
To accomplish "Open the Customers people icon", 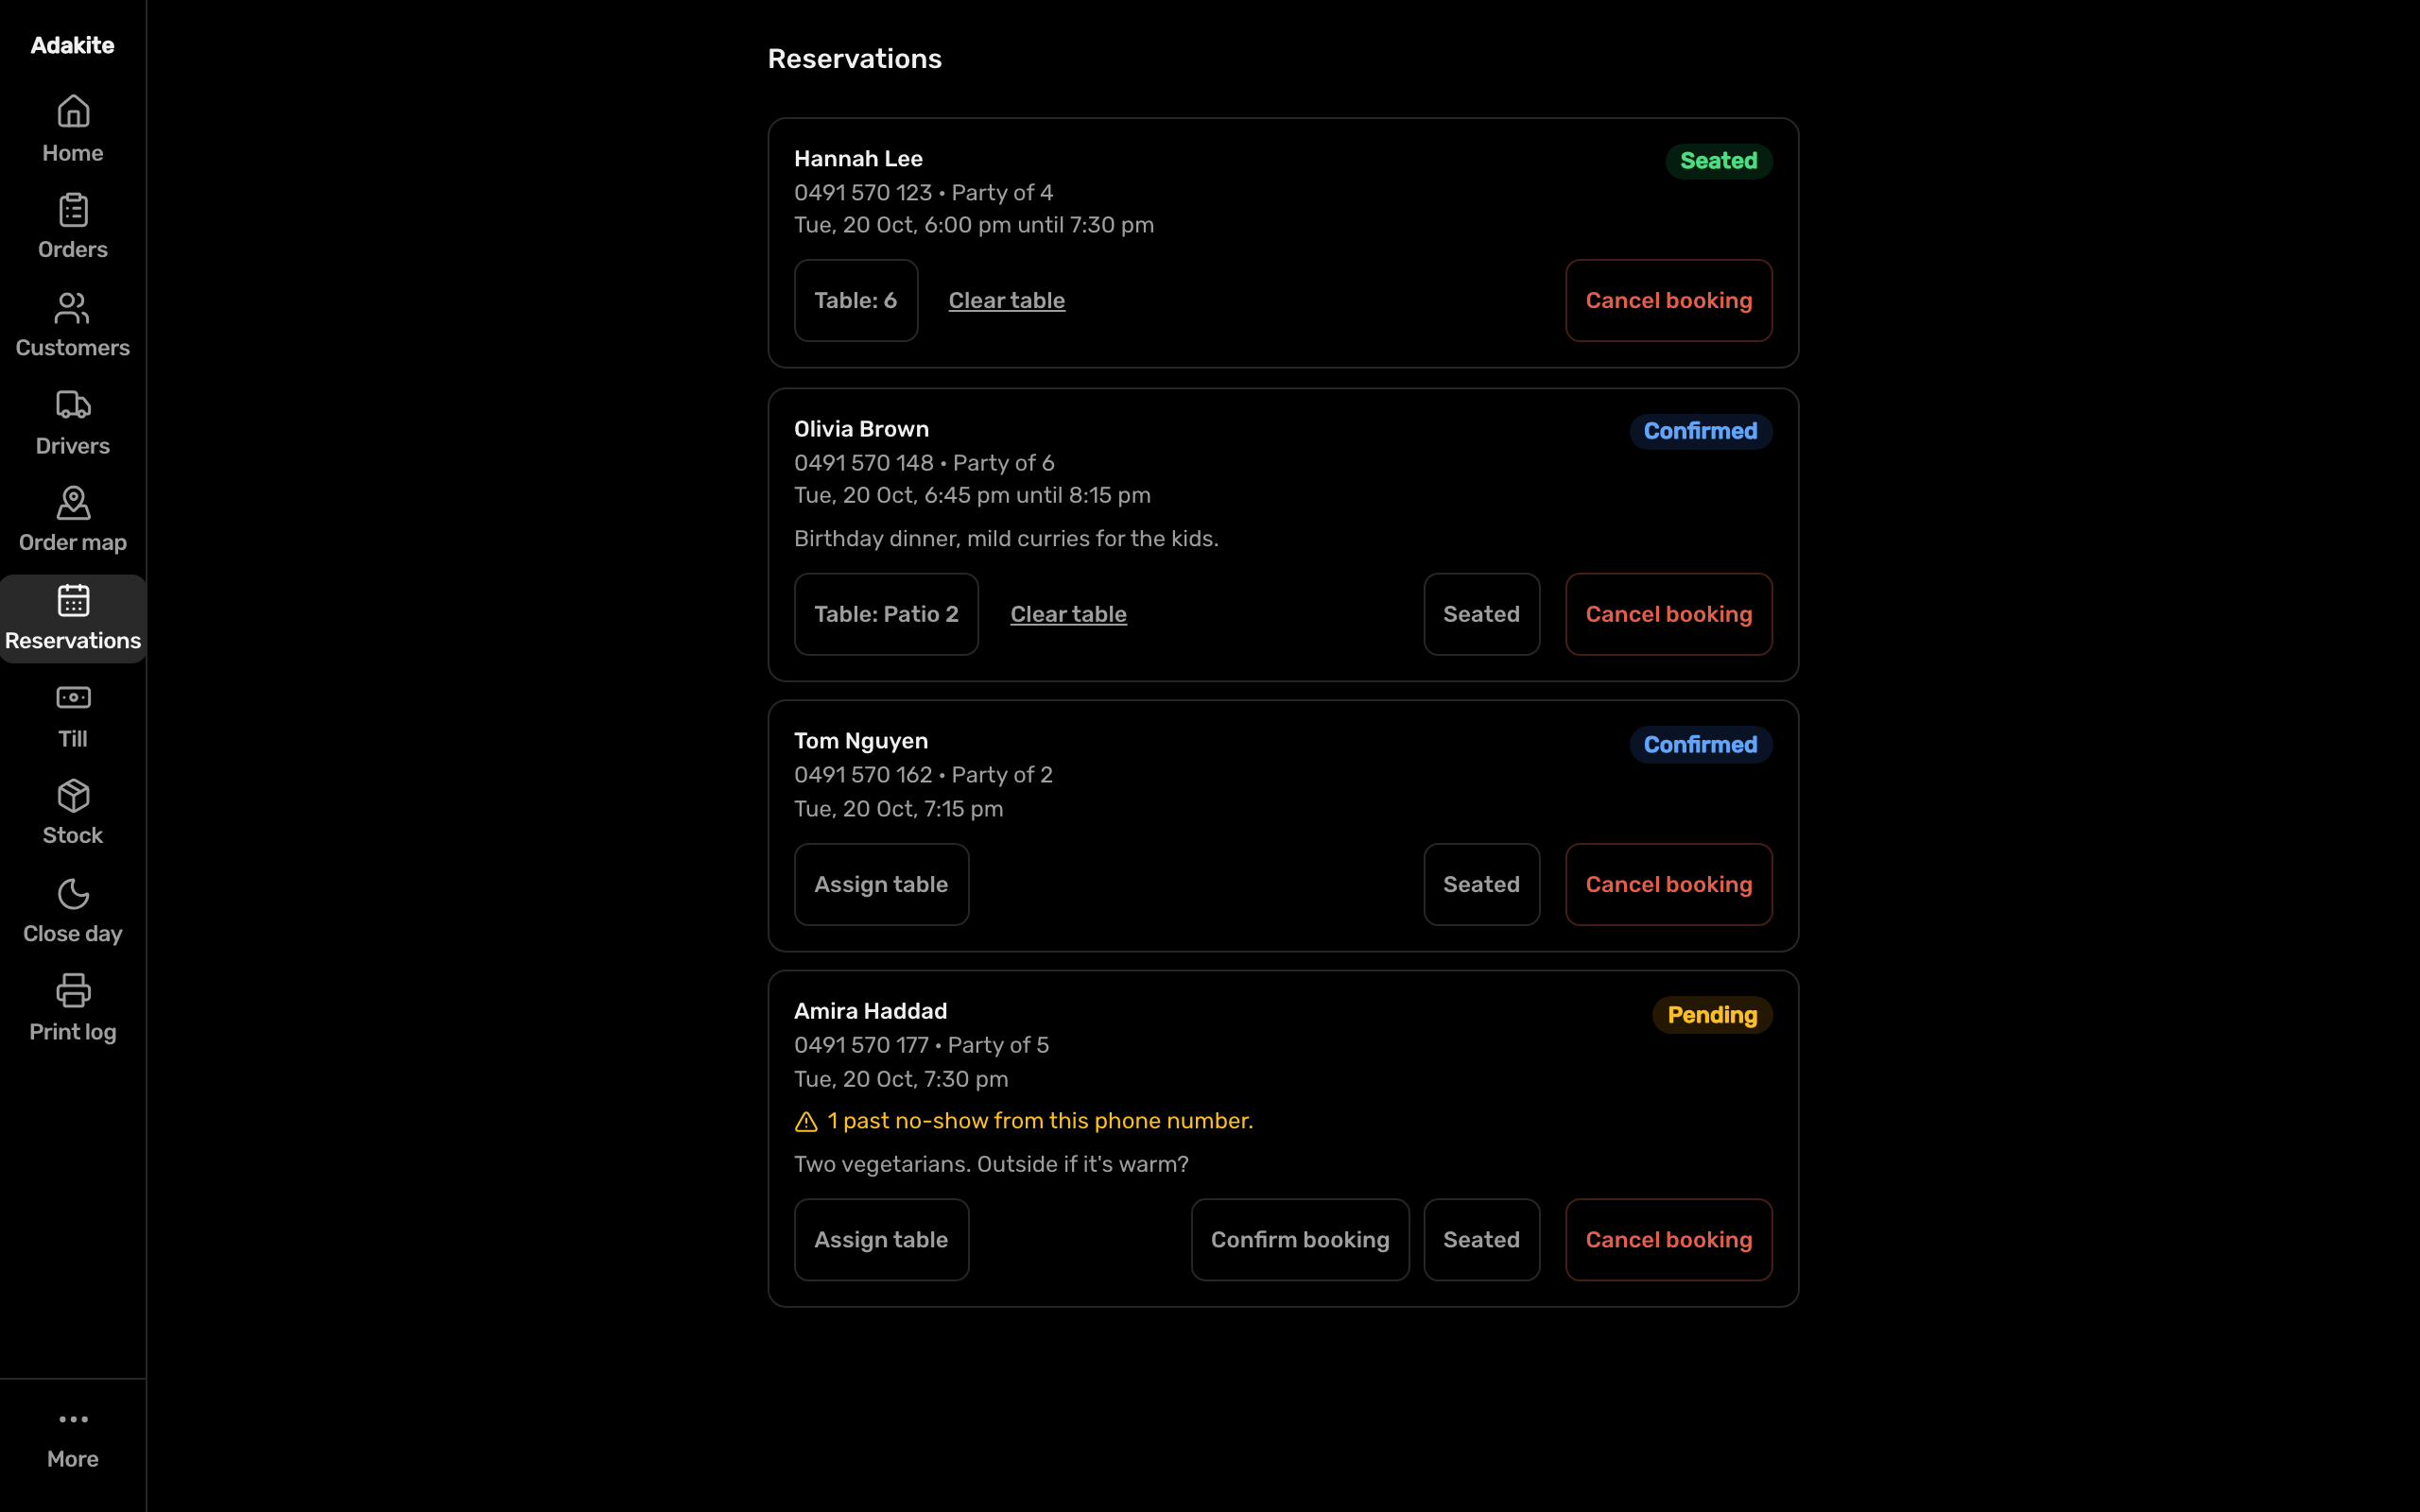I will click(73, 308).
